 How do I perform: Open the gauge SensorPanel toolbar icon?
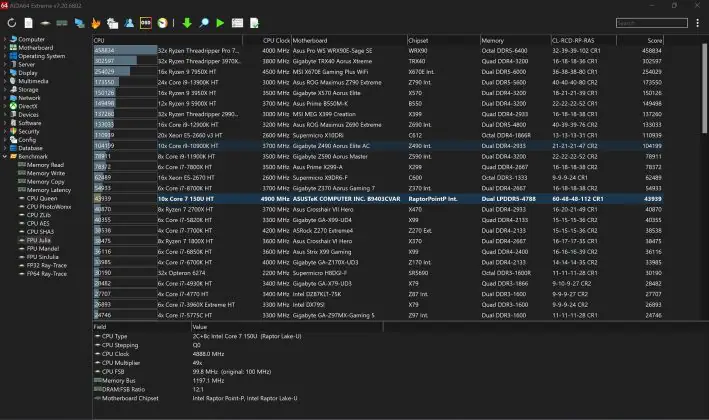click(x=162, y=23)
